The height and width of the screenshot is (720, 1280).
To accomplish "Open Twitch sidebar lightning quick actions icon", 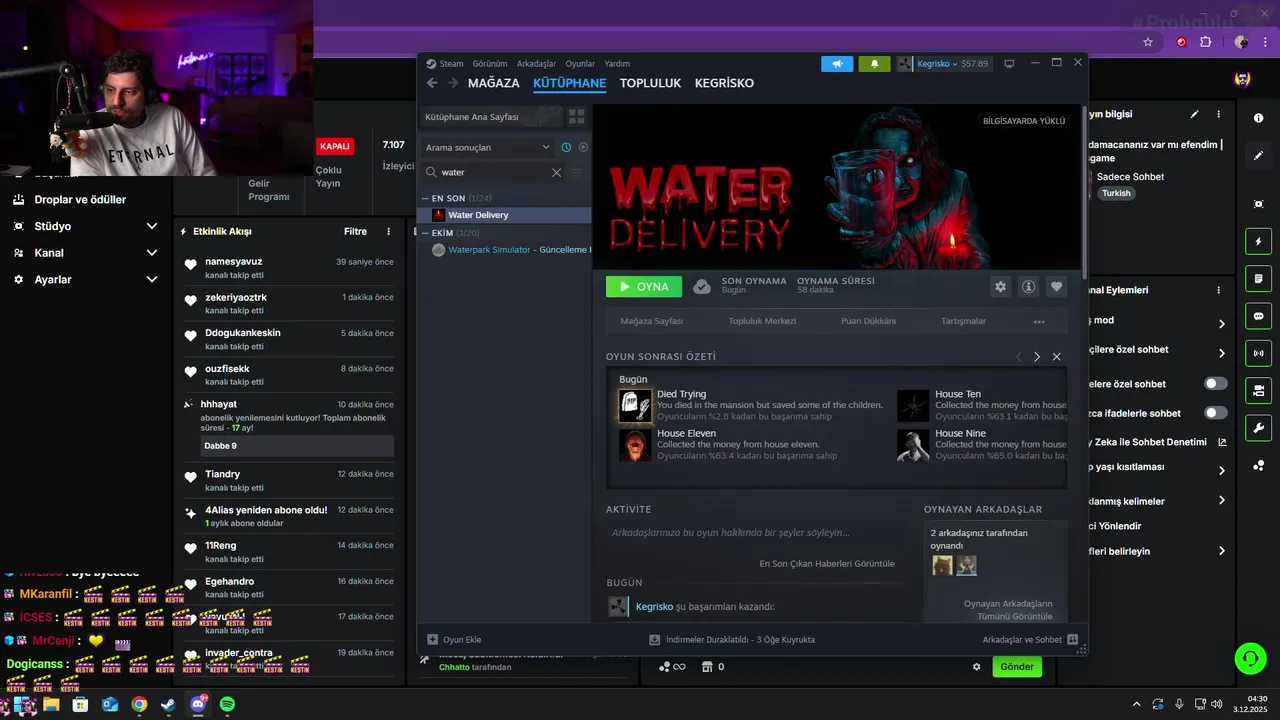I will tap(1258, 241).
